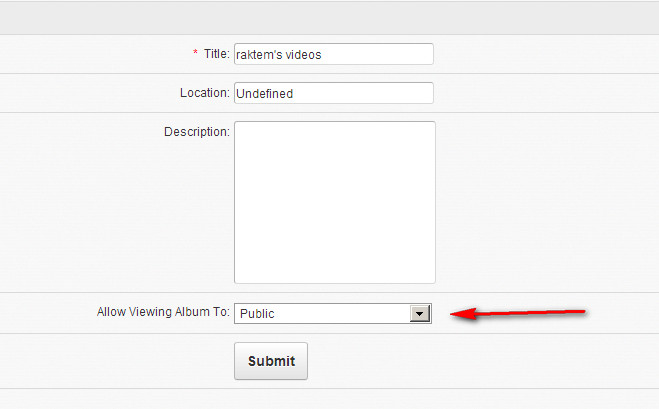
Task: Click the red required asterisk
Action: [196, 54]
